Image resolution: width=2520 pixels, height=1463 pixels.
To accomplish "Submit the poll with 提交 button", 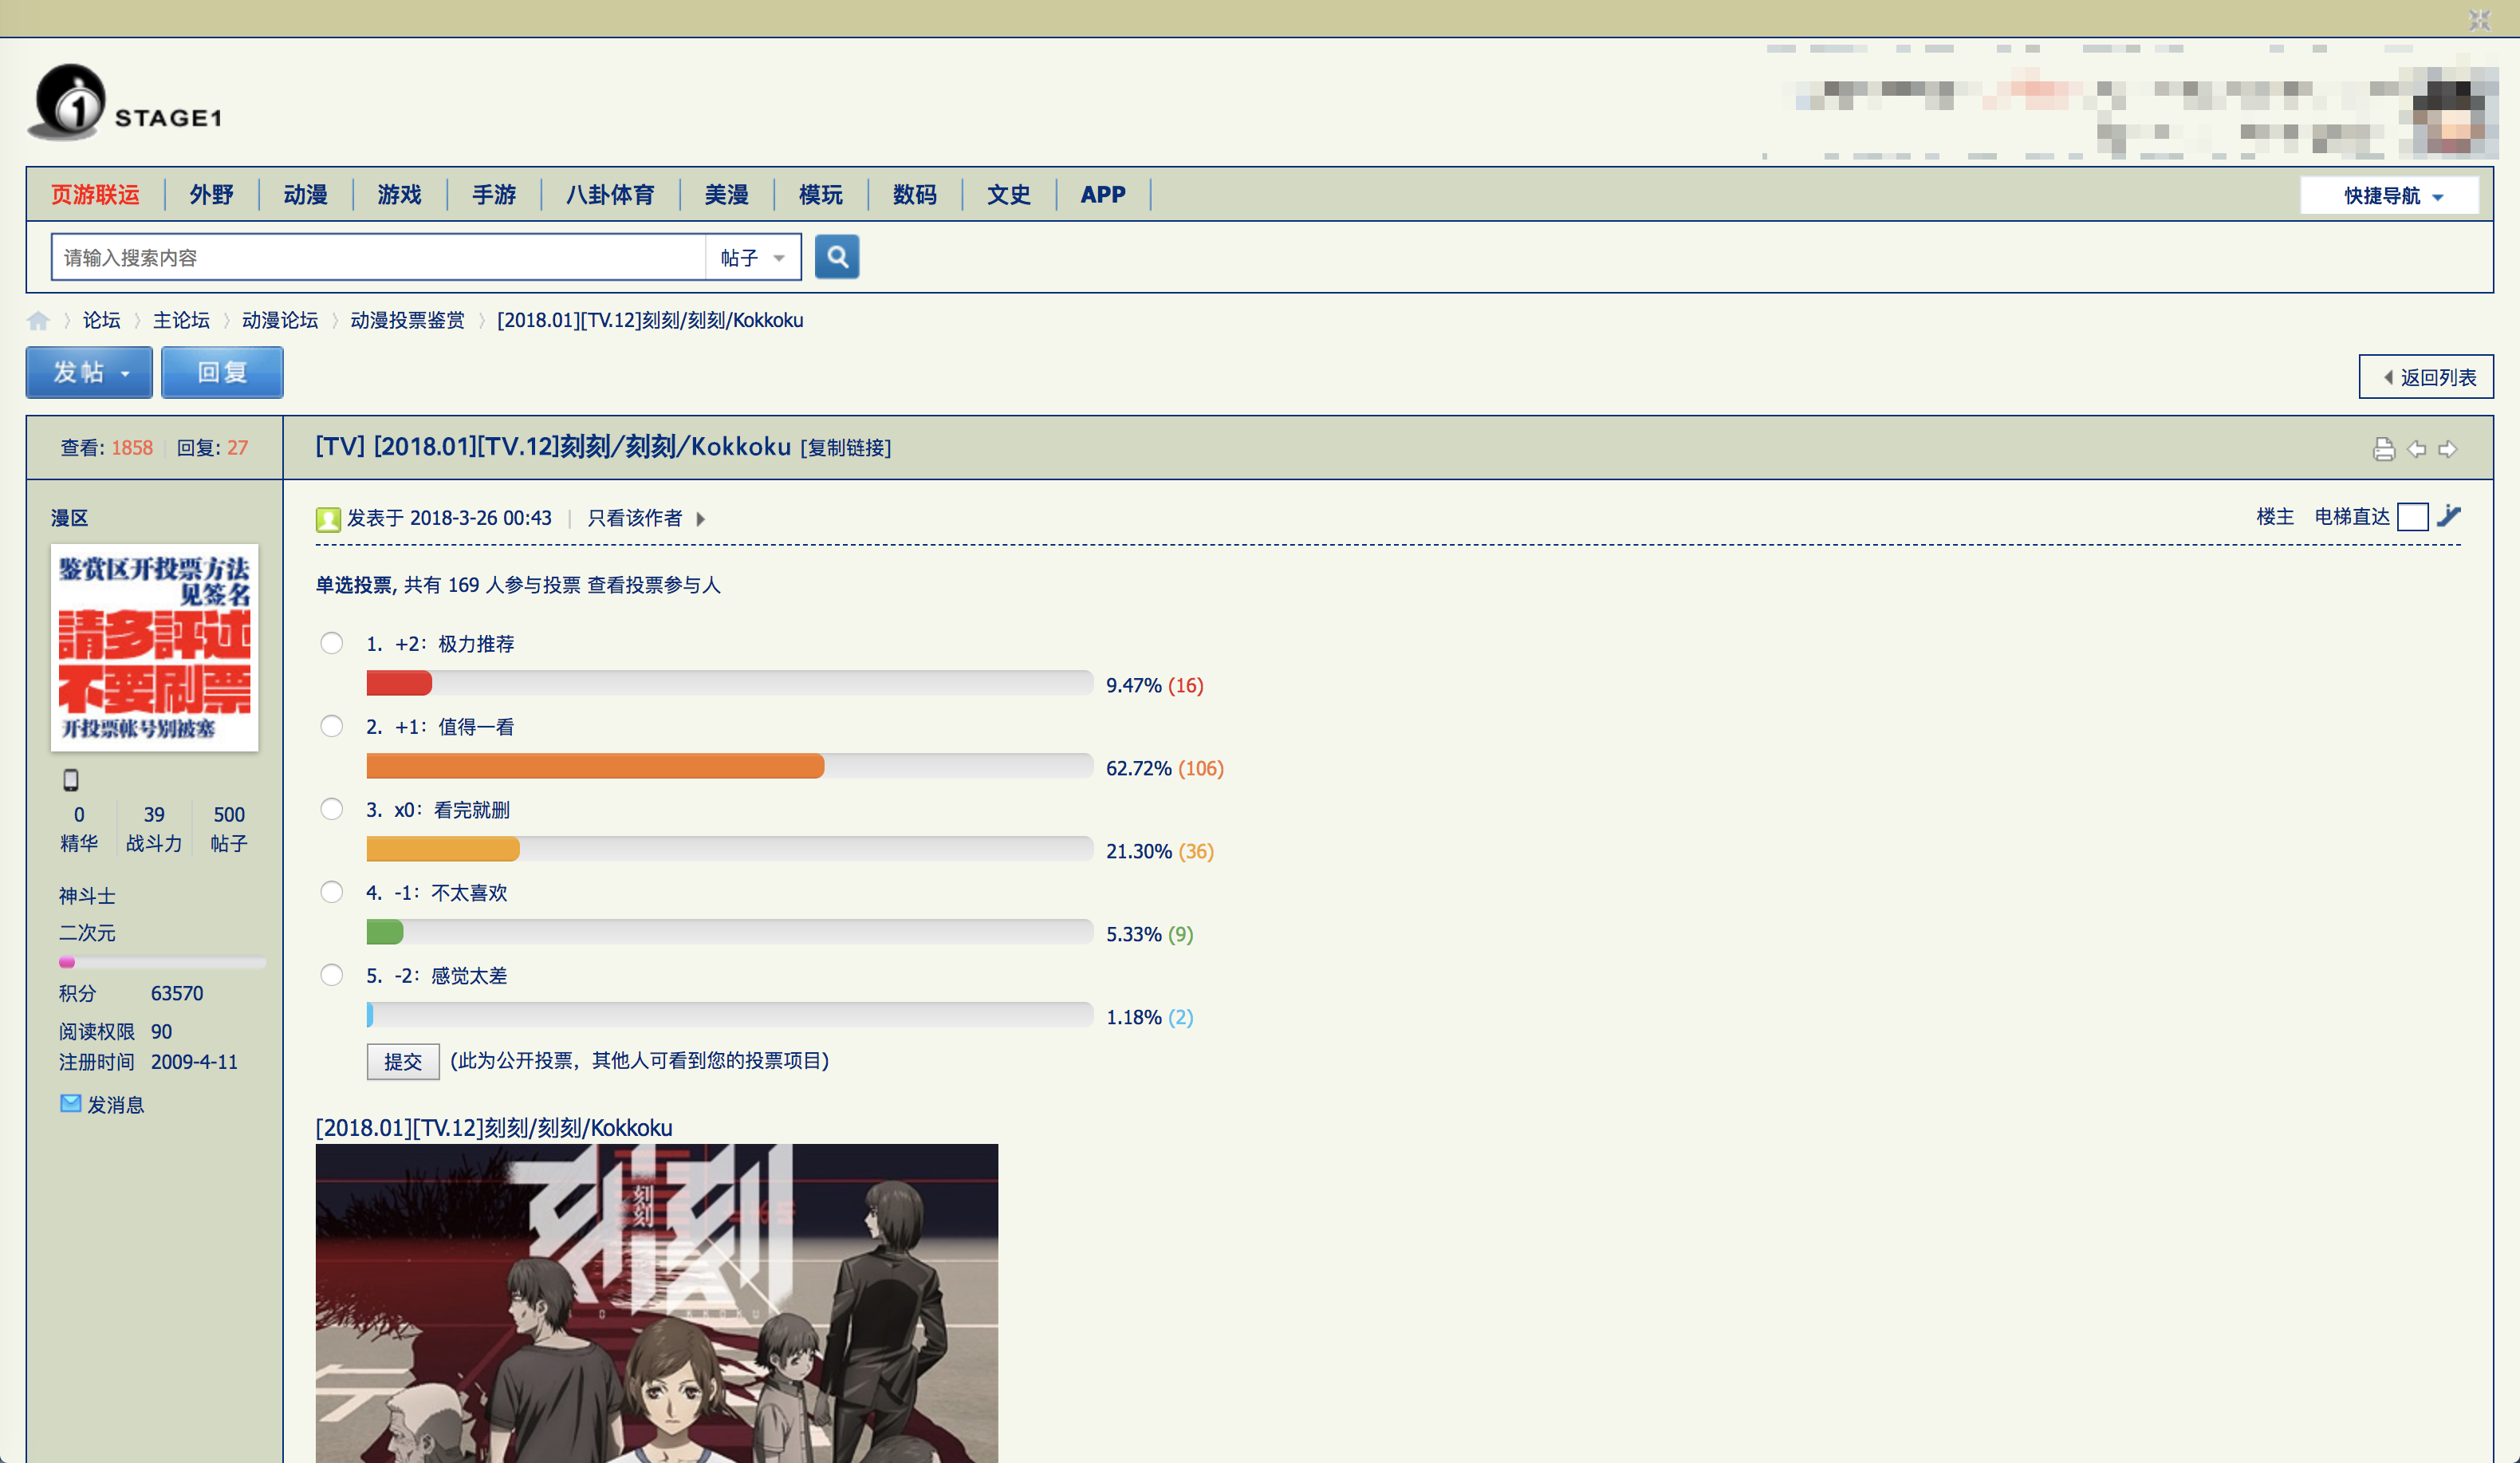I will 403,1061.
